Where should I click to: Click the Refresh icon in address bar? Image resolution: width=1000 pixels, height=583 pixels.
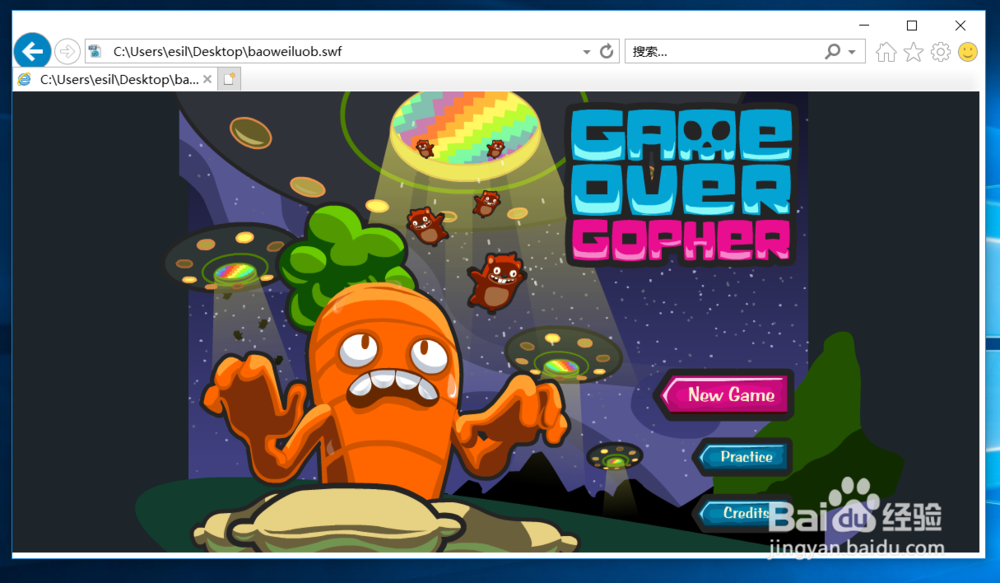click(607, 51)
